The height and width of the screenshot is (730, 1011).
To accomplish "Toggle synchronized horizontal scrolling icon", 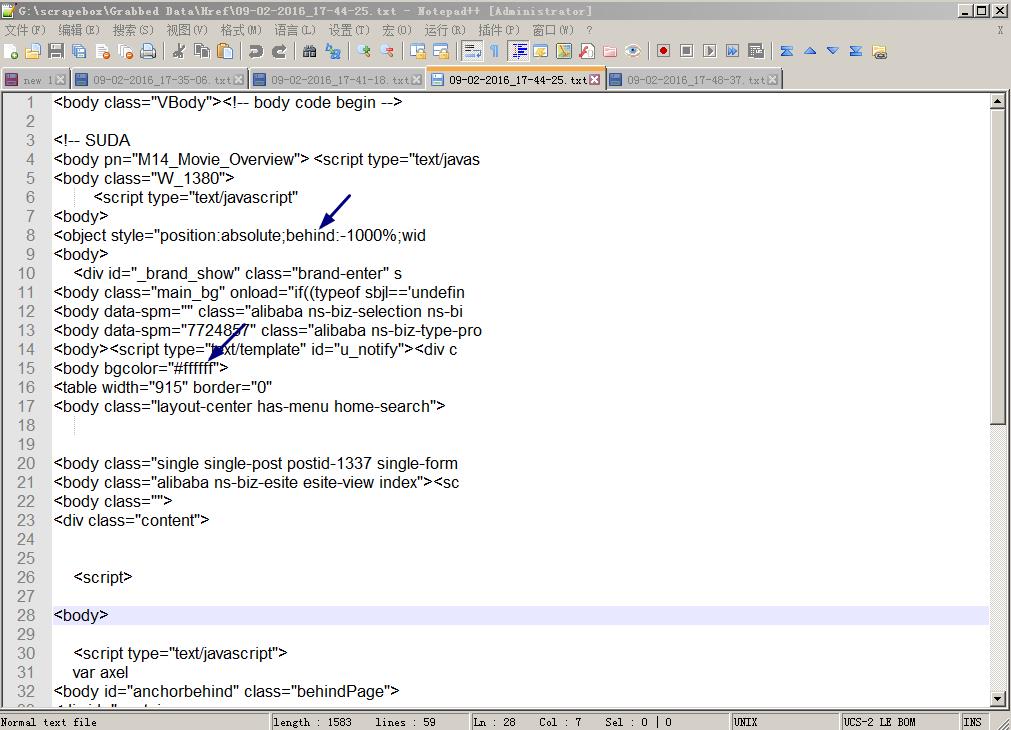I will (x=441, y=52).
